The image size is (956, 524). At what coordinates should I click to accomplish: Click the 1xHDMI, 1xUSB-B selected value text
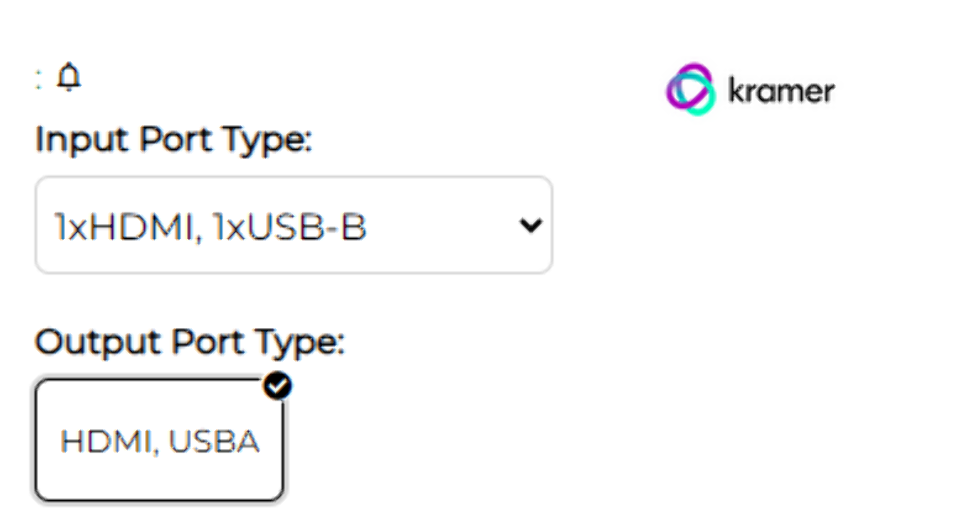click(211, 228)
